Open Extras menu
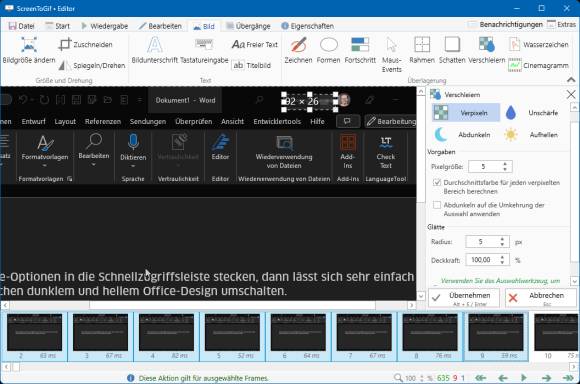This screenshot has width=580, height=384. pyautogui.click(x=562, y=24)
